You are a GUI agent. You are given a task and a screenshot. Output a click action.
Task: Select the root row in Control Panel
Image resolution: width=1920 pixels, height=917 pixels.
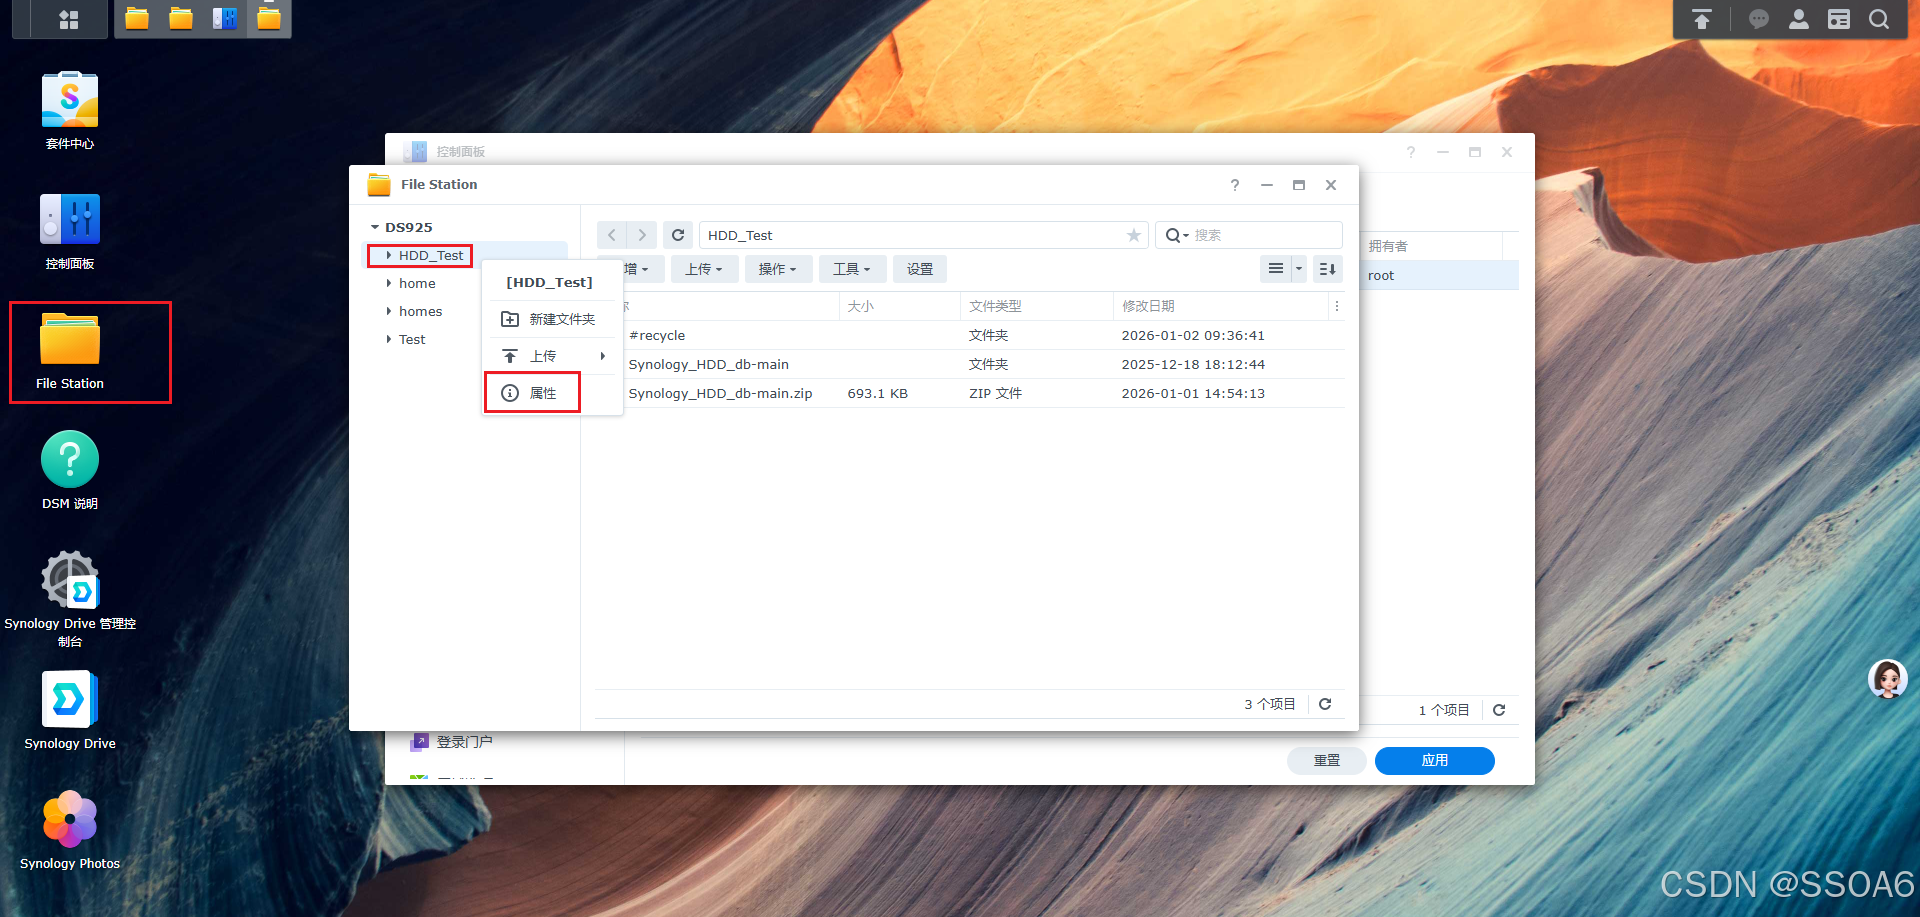tap(1439, 276)
